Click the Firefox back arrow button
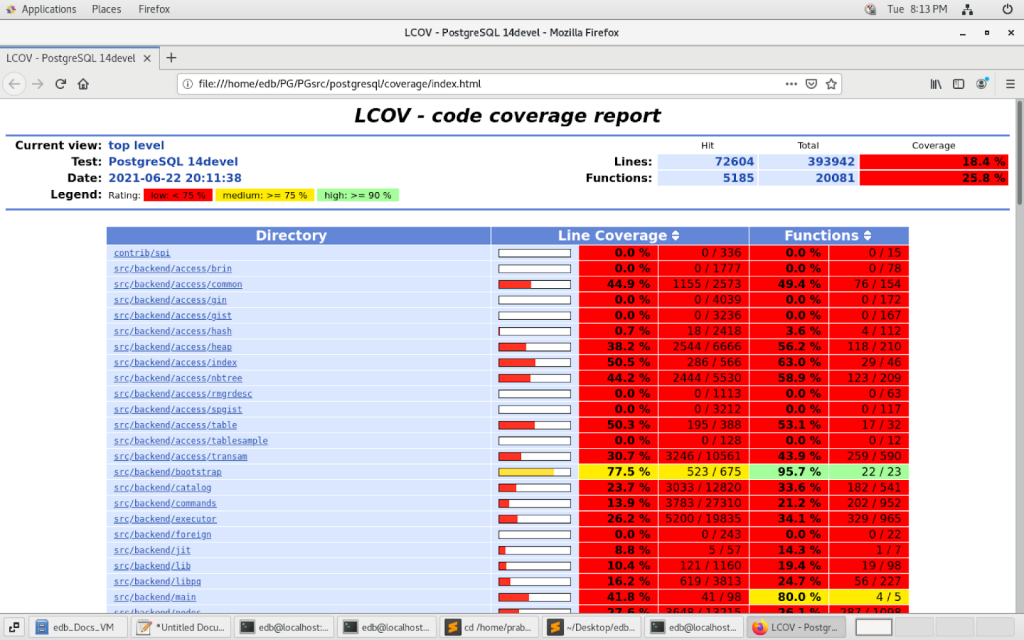The image size is (1024, 640). (14, 84)
